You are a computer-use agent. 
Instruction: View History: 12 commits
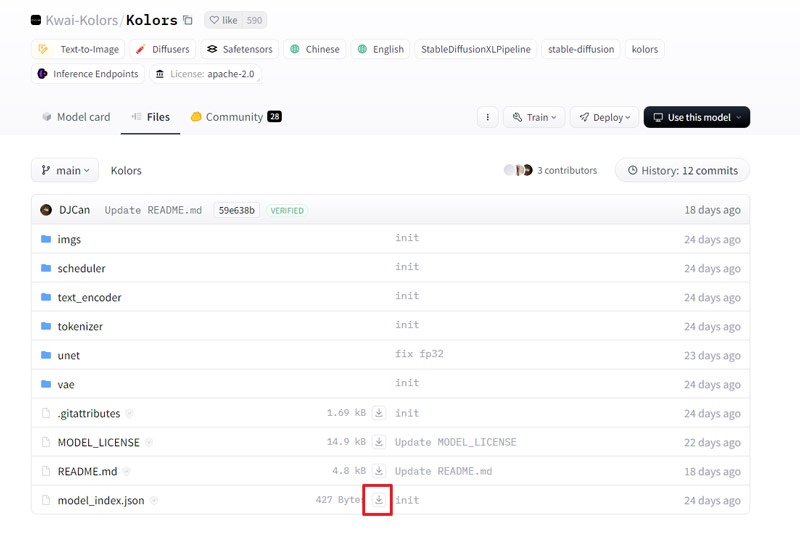coord(682,171)
